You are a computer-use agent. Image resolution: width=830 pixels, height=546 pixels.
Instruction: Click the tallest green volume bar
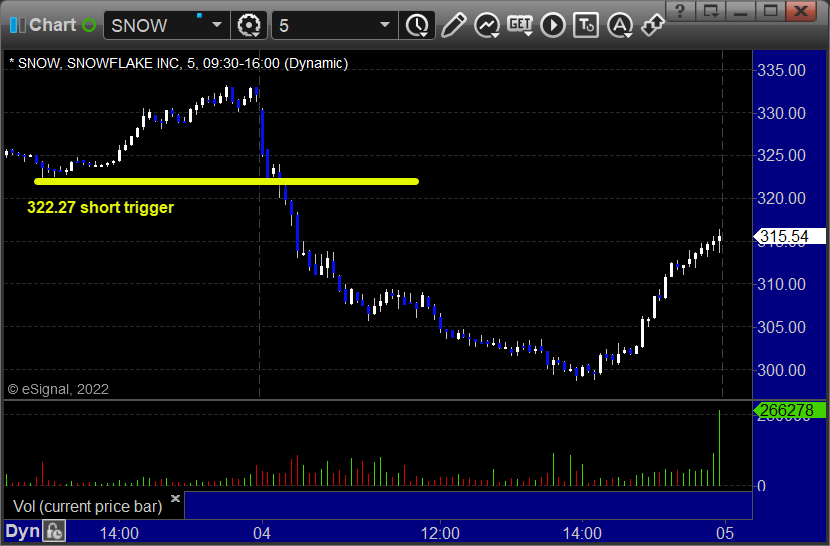coord(719,448)
